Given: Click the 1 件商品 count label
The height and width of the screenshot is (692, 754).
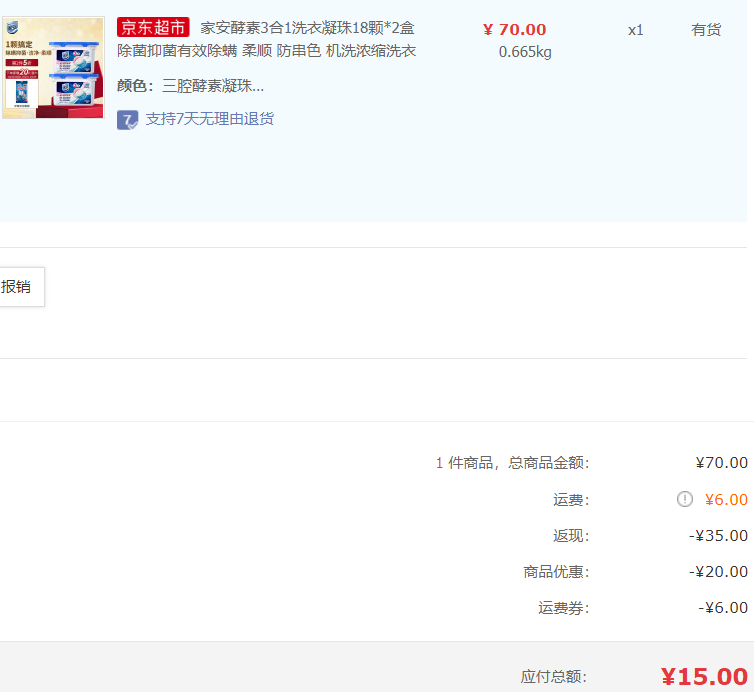Looking at the screenshot, I should click(x=464, y=463).
